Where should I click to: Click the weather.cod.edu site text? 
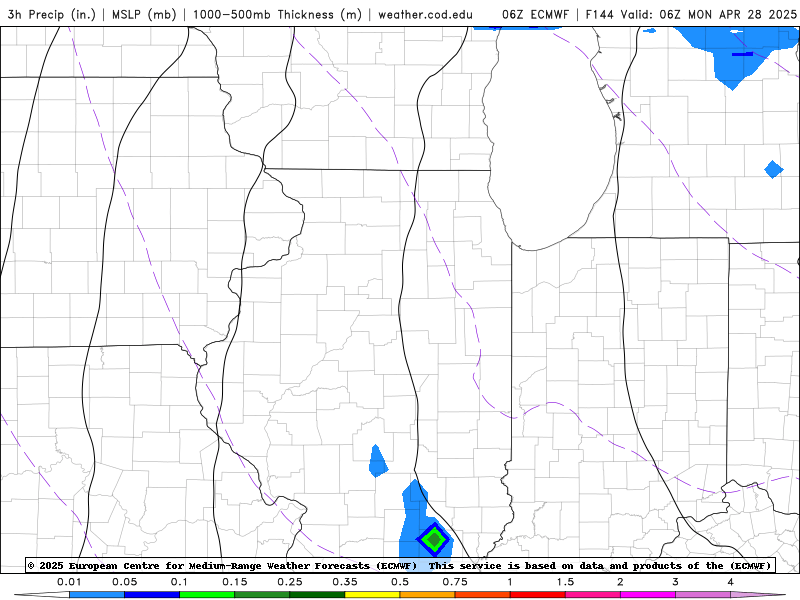point(425,14)
